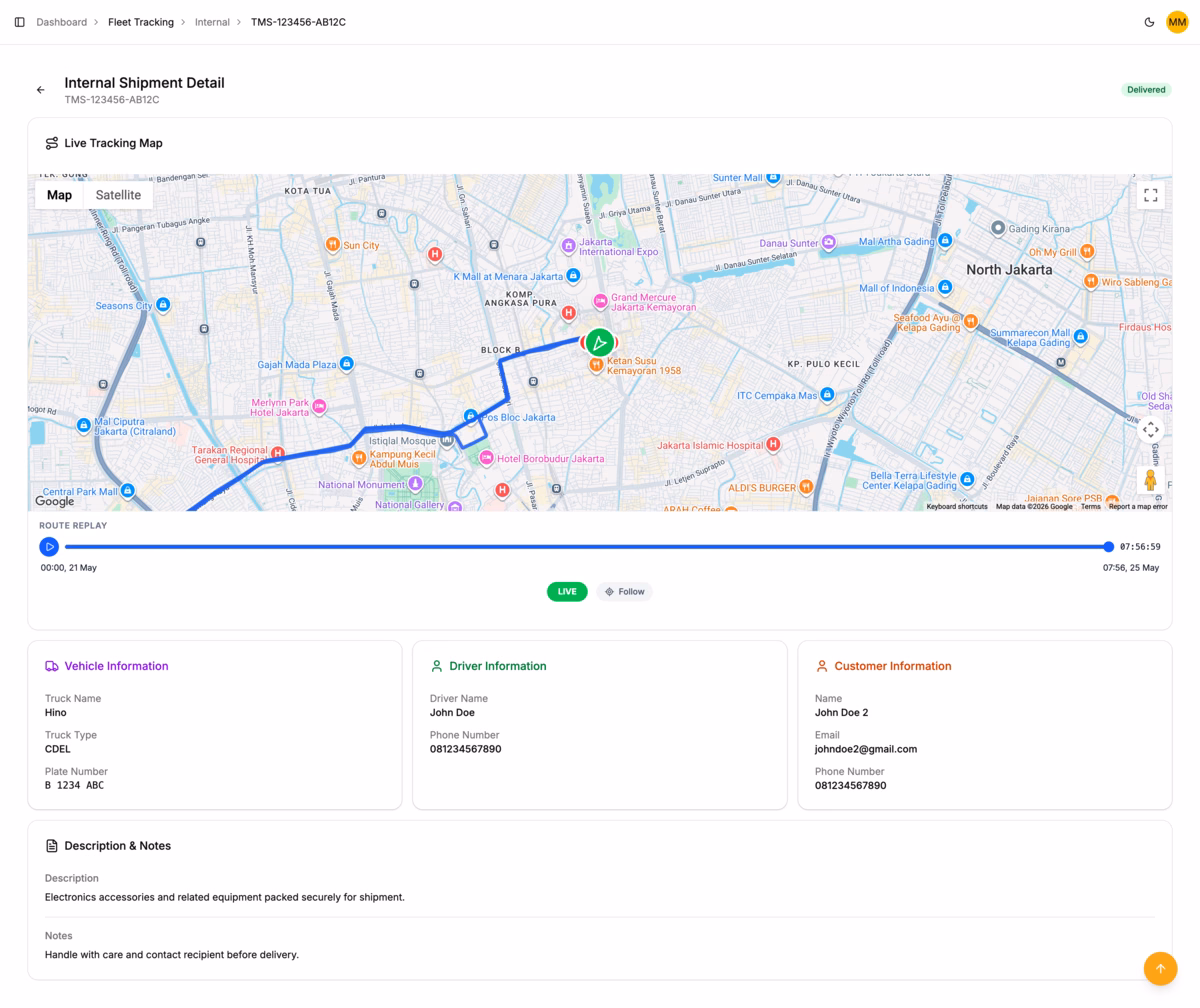Switch to dark mode moon icon
The width and height of the screenshot is (1200, 1008).
[x=1149, y=22]
